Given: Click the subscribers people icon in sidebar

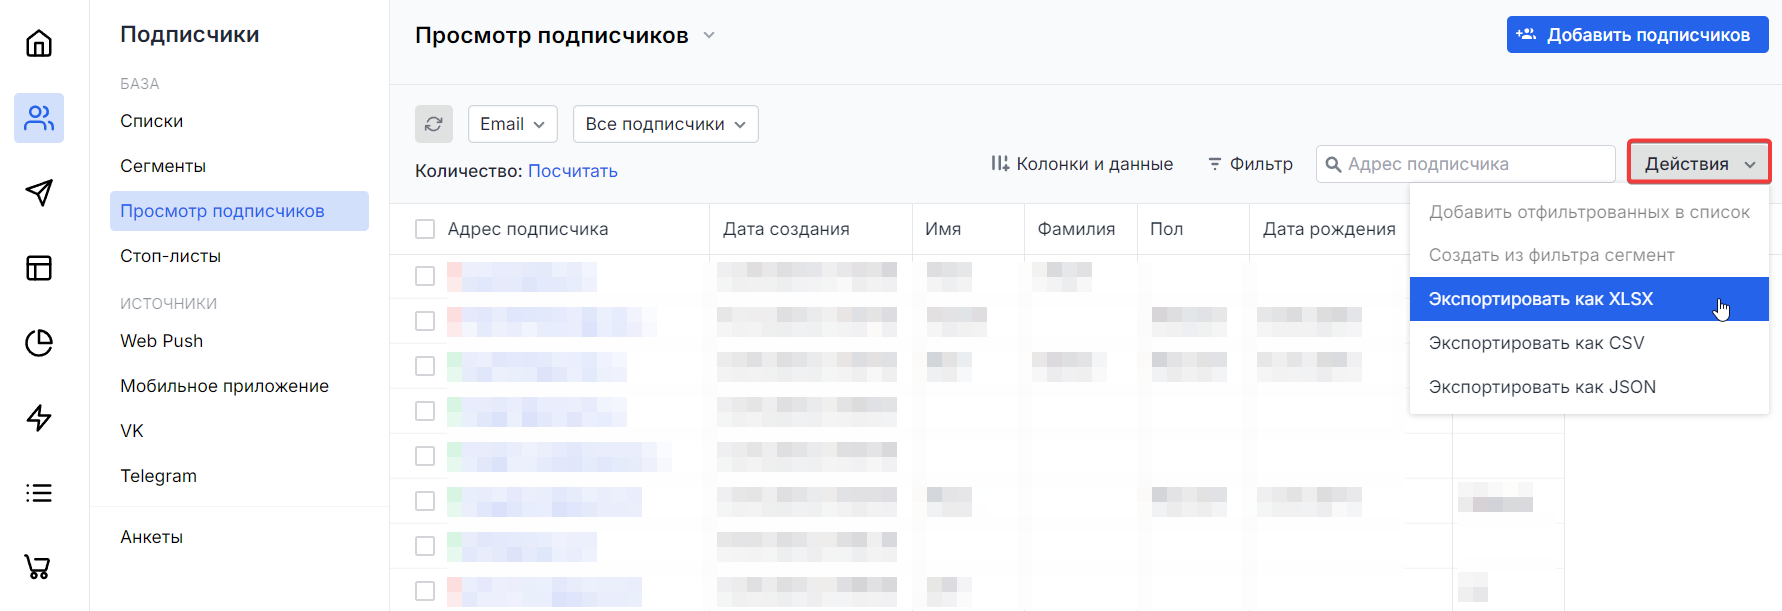Looking at the screenshot, I should pyautogui.click(x=39, y=118).
